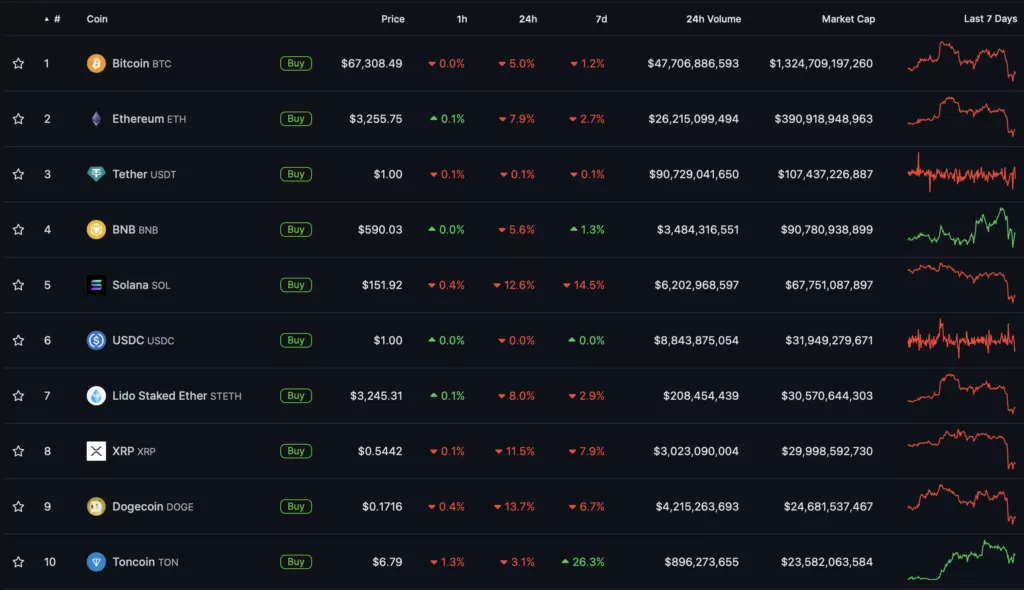This screenshot has height=590, width=1024.
Task: Click the USDC coin logo icon
Action: coord(96,340)
